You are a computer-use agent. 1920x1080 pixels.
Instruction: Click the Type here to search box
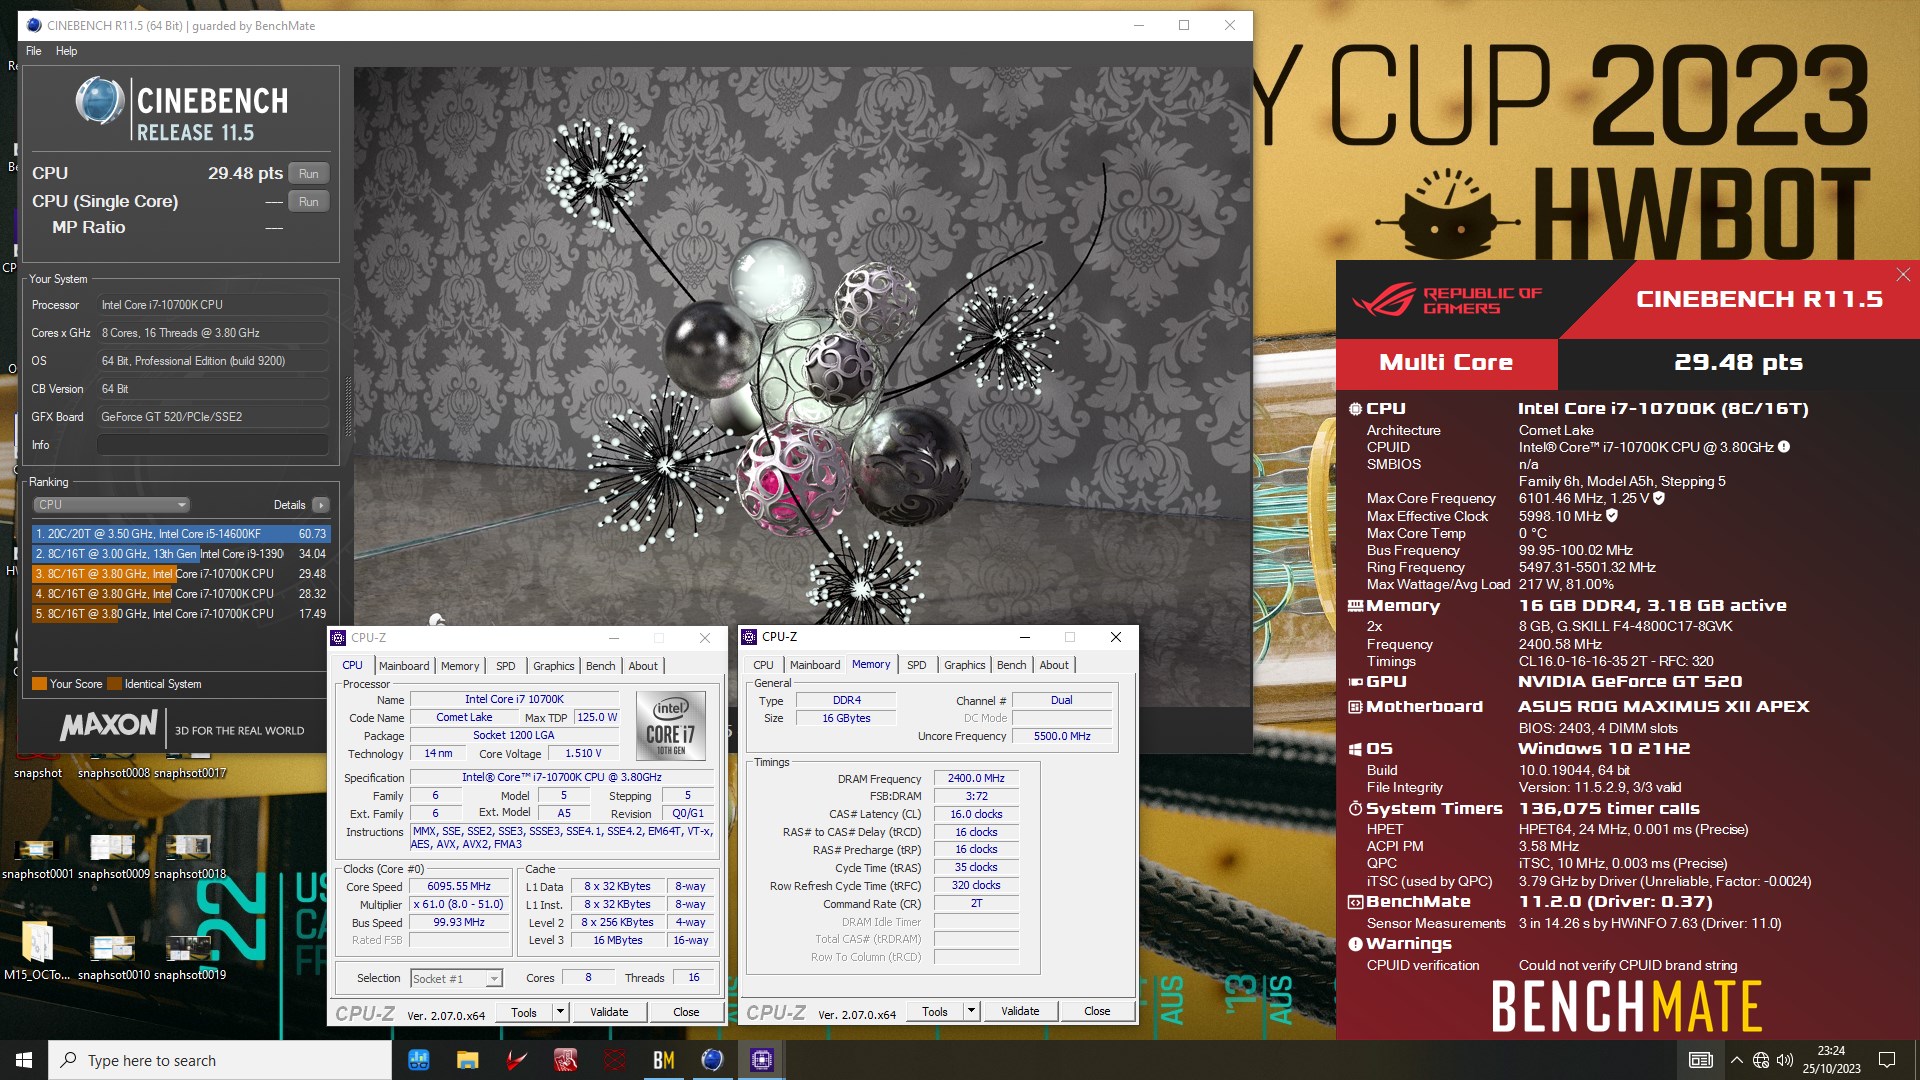220,1060
